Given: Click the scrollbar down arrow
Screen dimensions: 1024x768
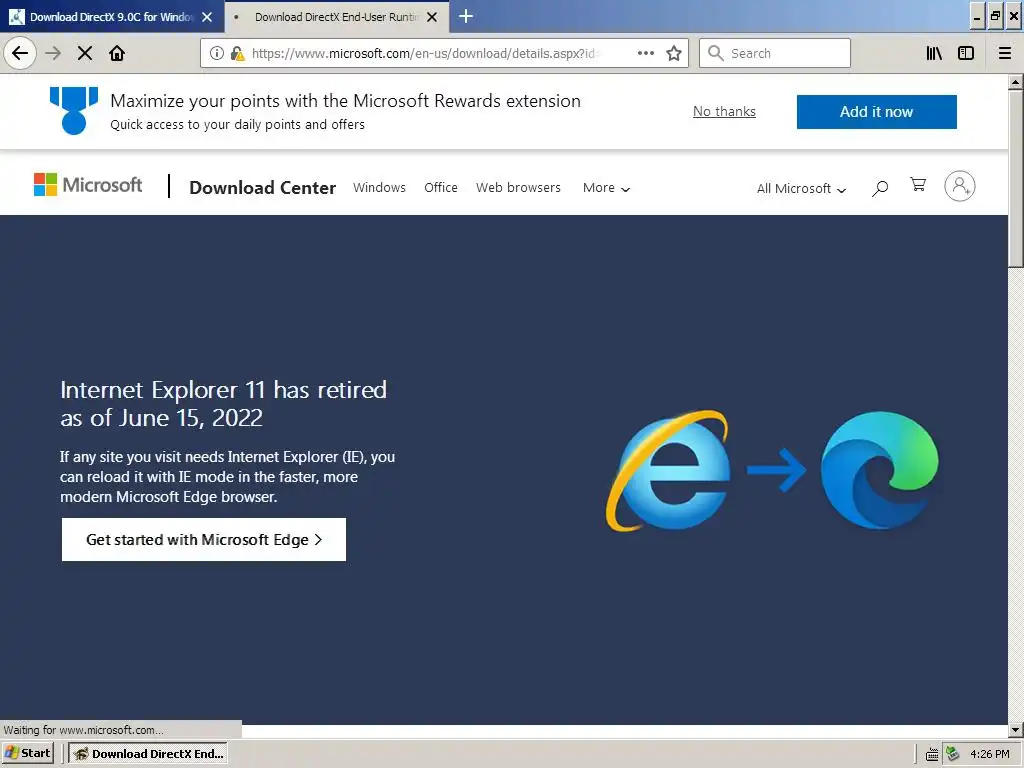Looking at the screenshot, I should pos(1016,729).
